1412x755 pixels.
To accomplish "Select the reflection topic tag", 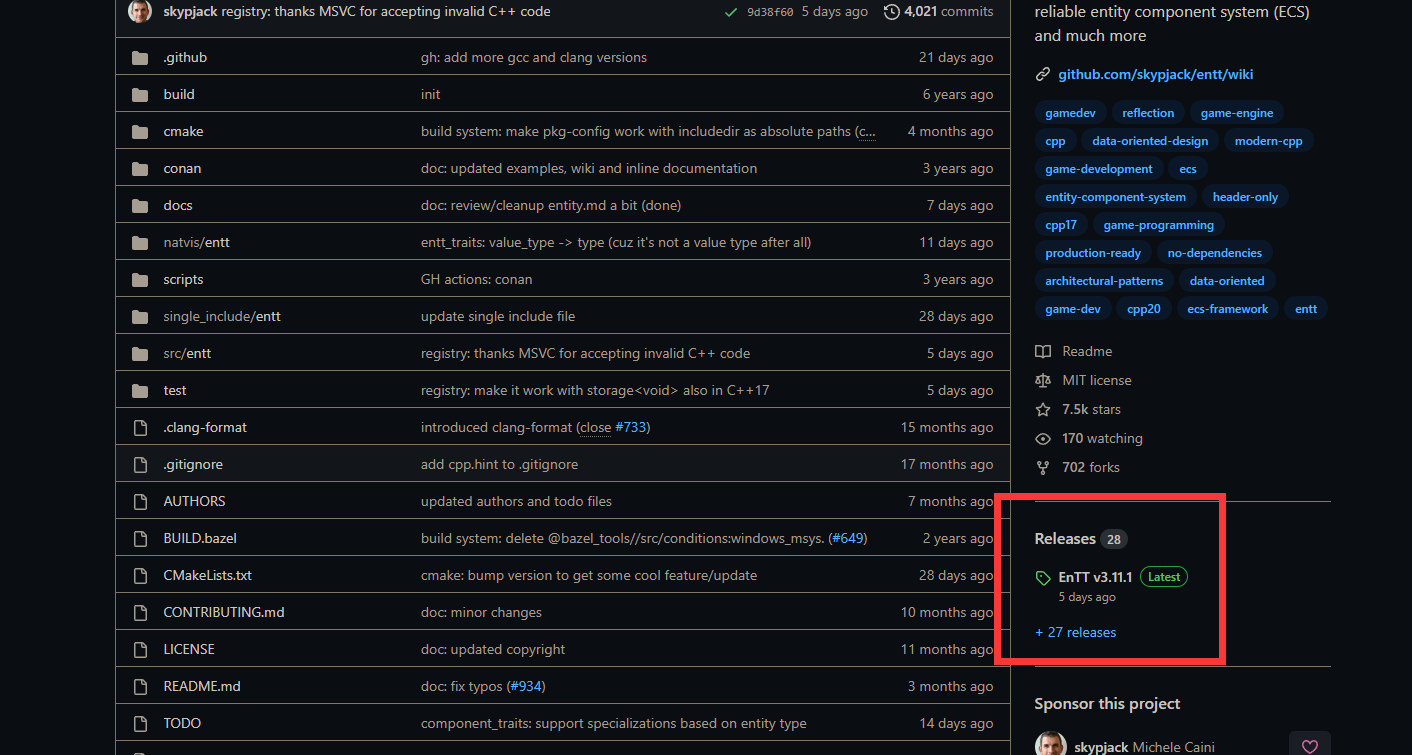I will pos(1148,113).
